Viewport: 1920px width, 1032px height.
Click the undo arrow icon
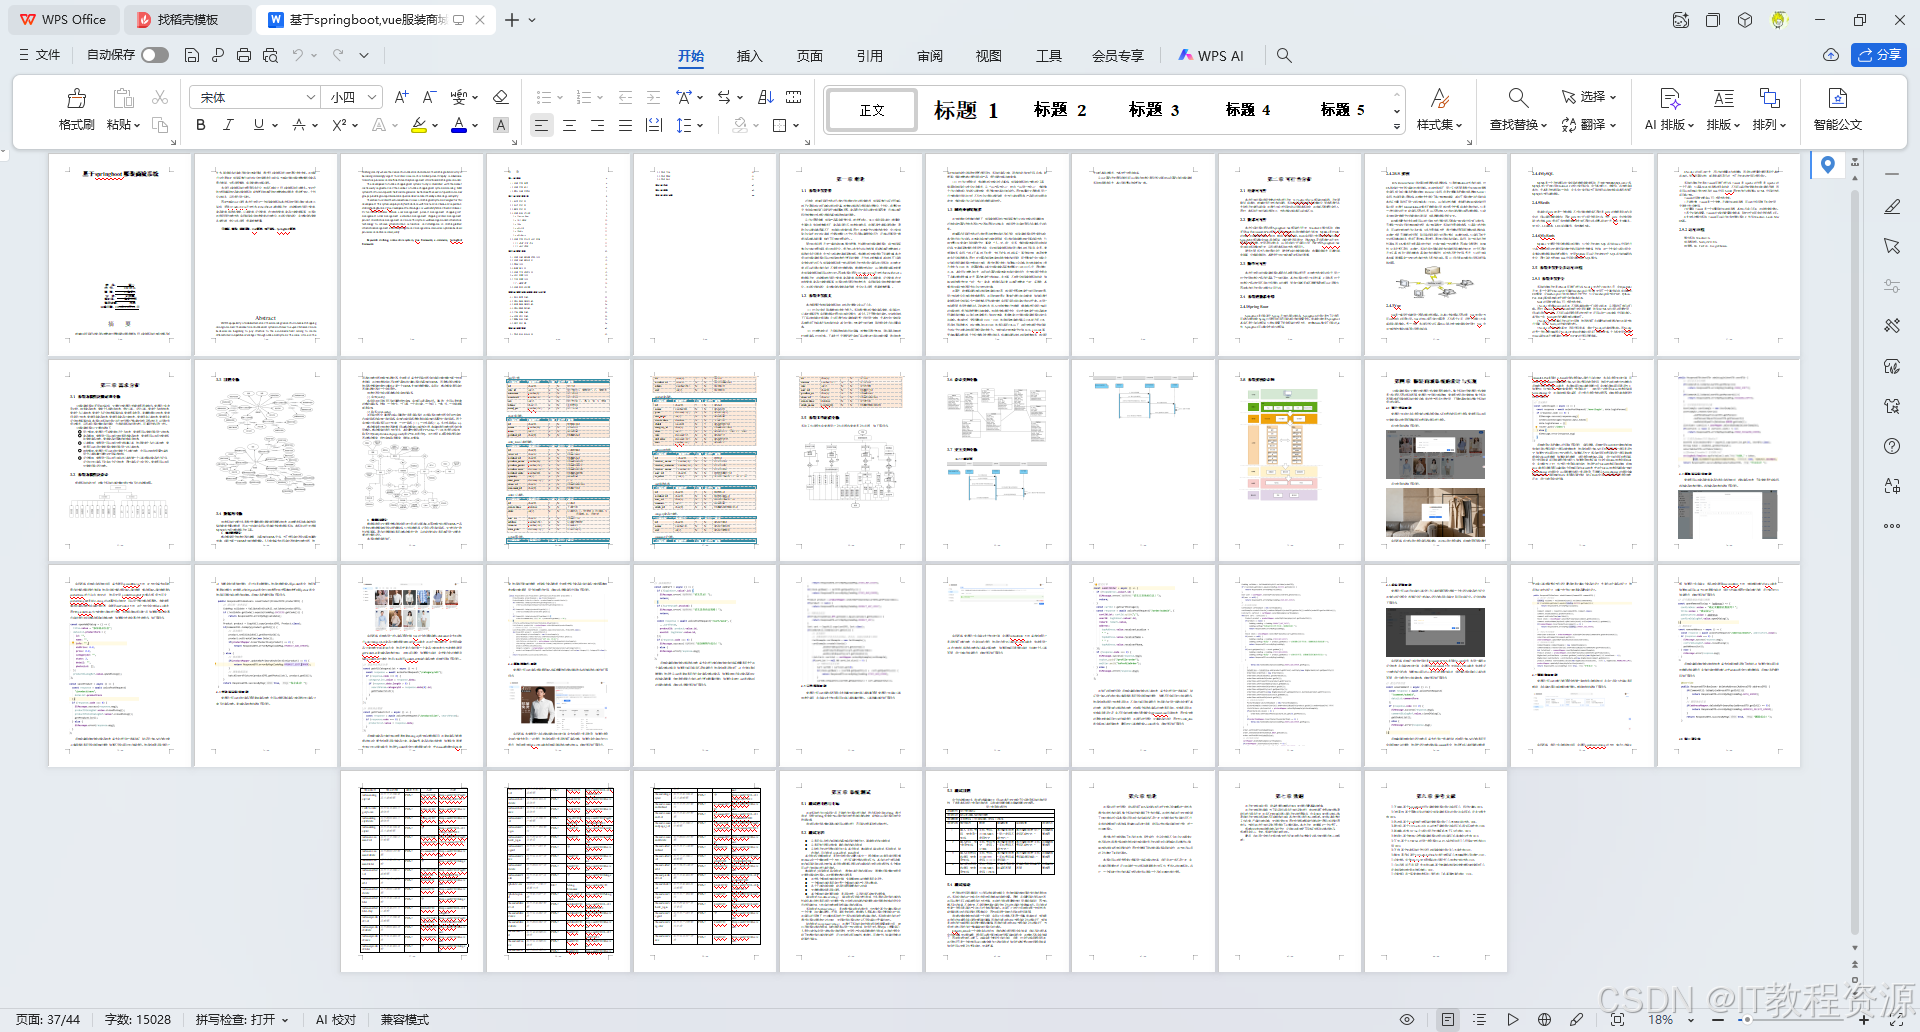tap(297, 55)
